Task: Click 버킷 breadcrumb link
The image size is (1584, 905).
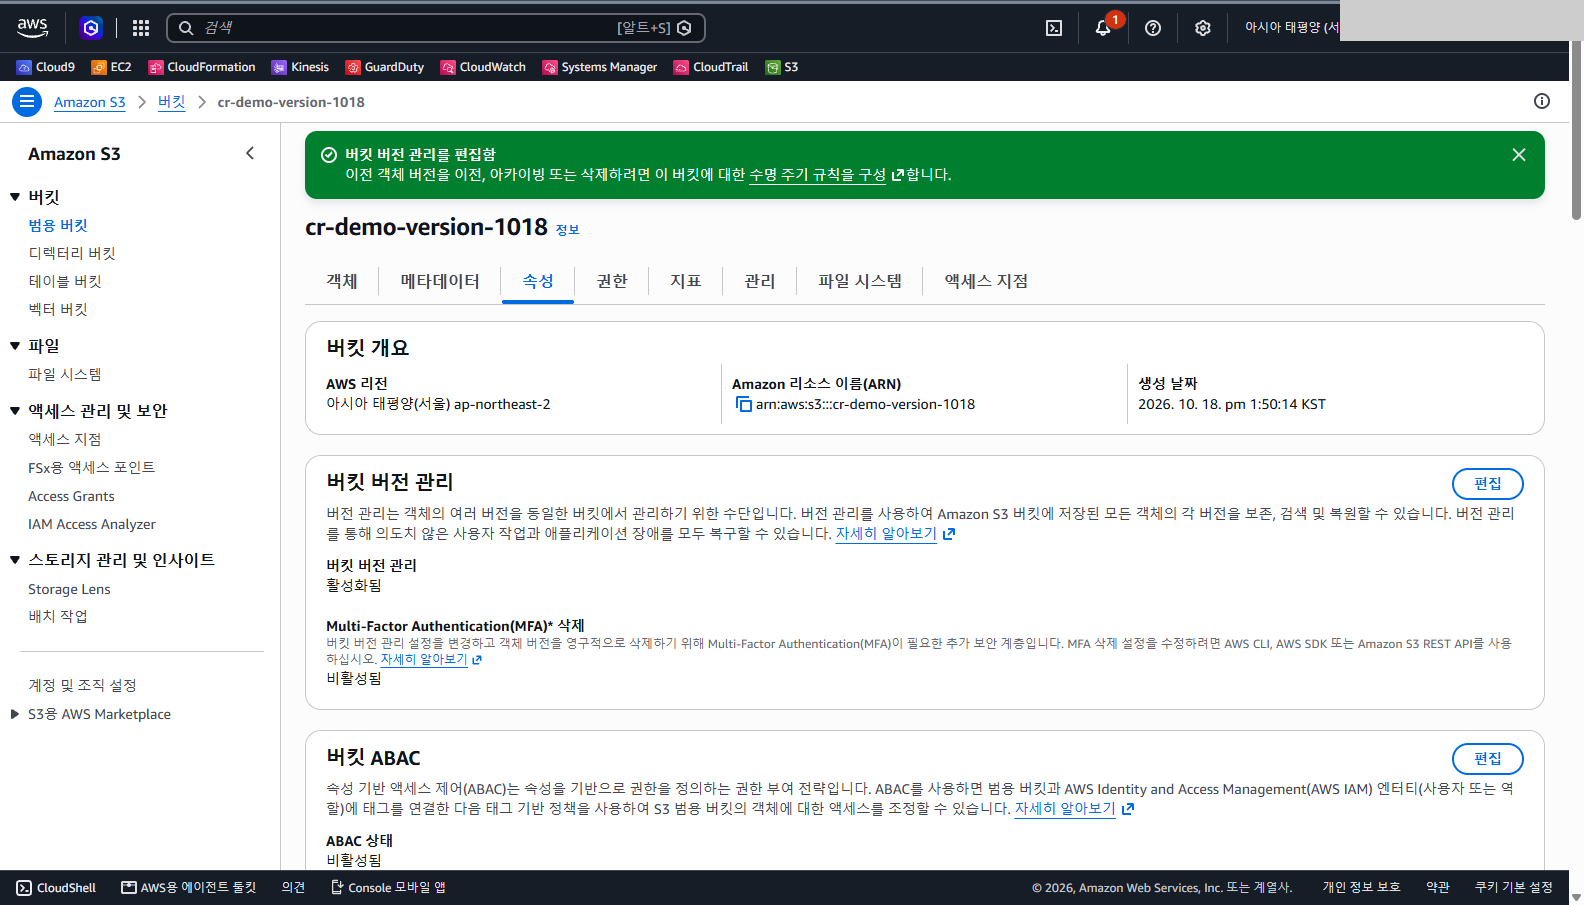Action: tap(172, 102)
